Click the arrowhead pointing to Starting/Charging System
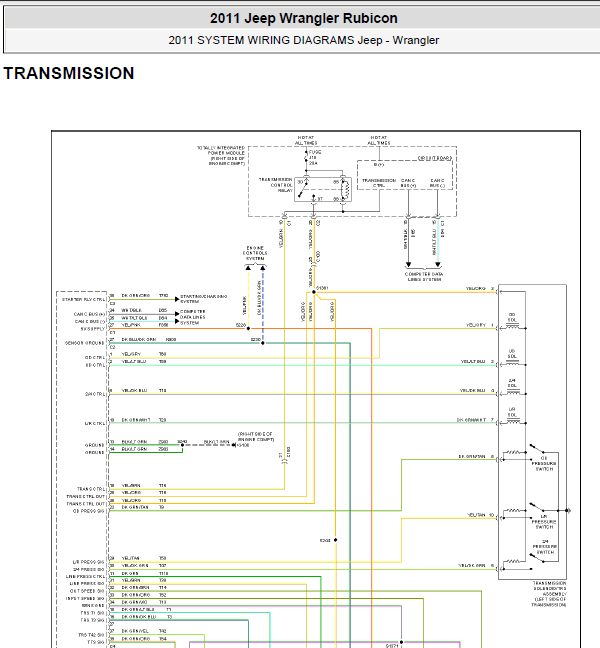 click(177, 299)
